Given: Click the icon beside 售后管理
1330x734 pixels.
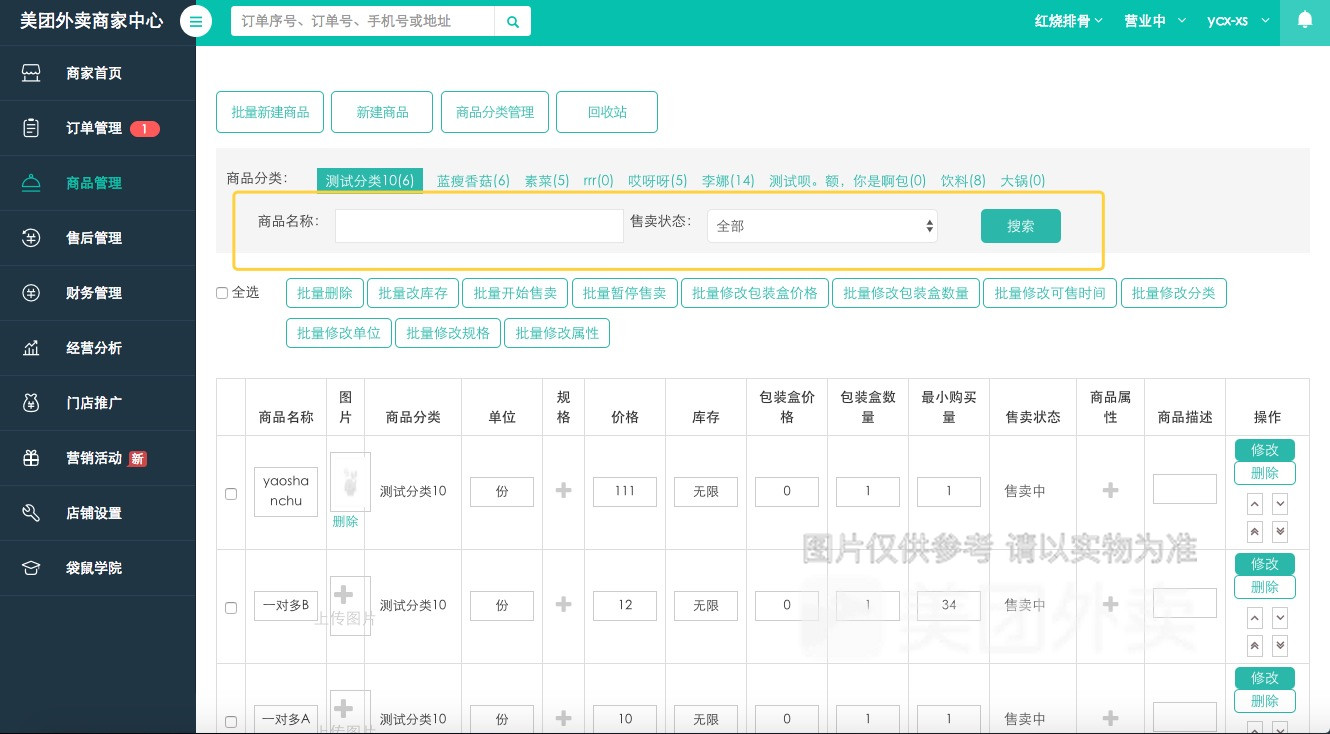Looking at the screenshot, I should [31, 238].
